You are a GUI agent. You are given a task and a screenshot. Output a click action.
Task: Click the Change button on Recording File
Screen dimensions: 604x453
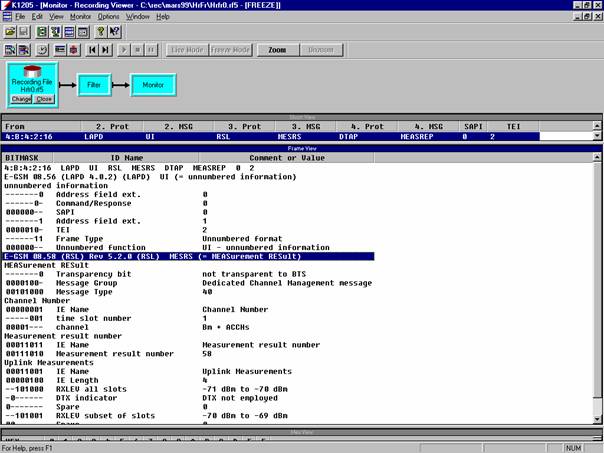22,99
